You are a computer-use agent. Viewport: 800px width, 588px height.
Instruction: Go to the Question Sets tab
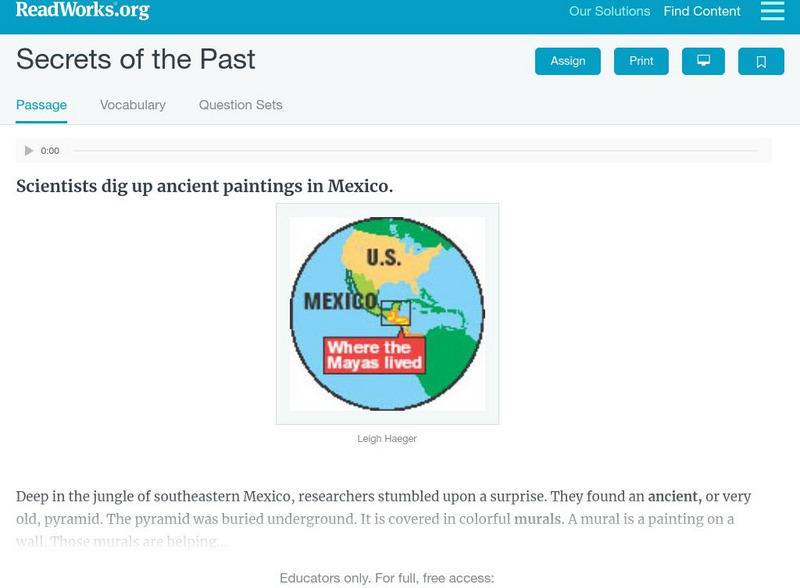click(x=240, y=105)
